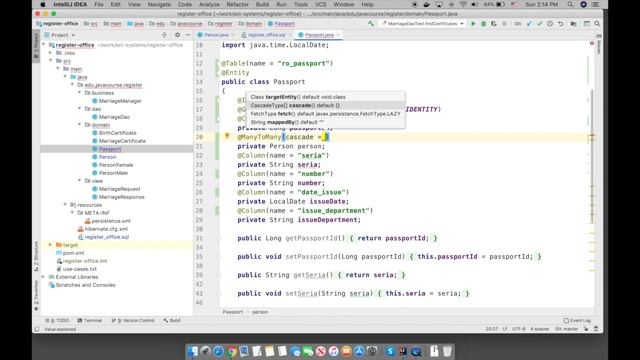Open the Navigate menu

pos(159,4)
